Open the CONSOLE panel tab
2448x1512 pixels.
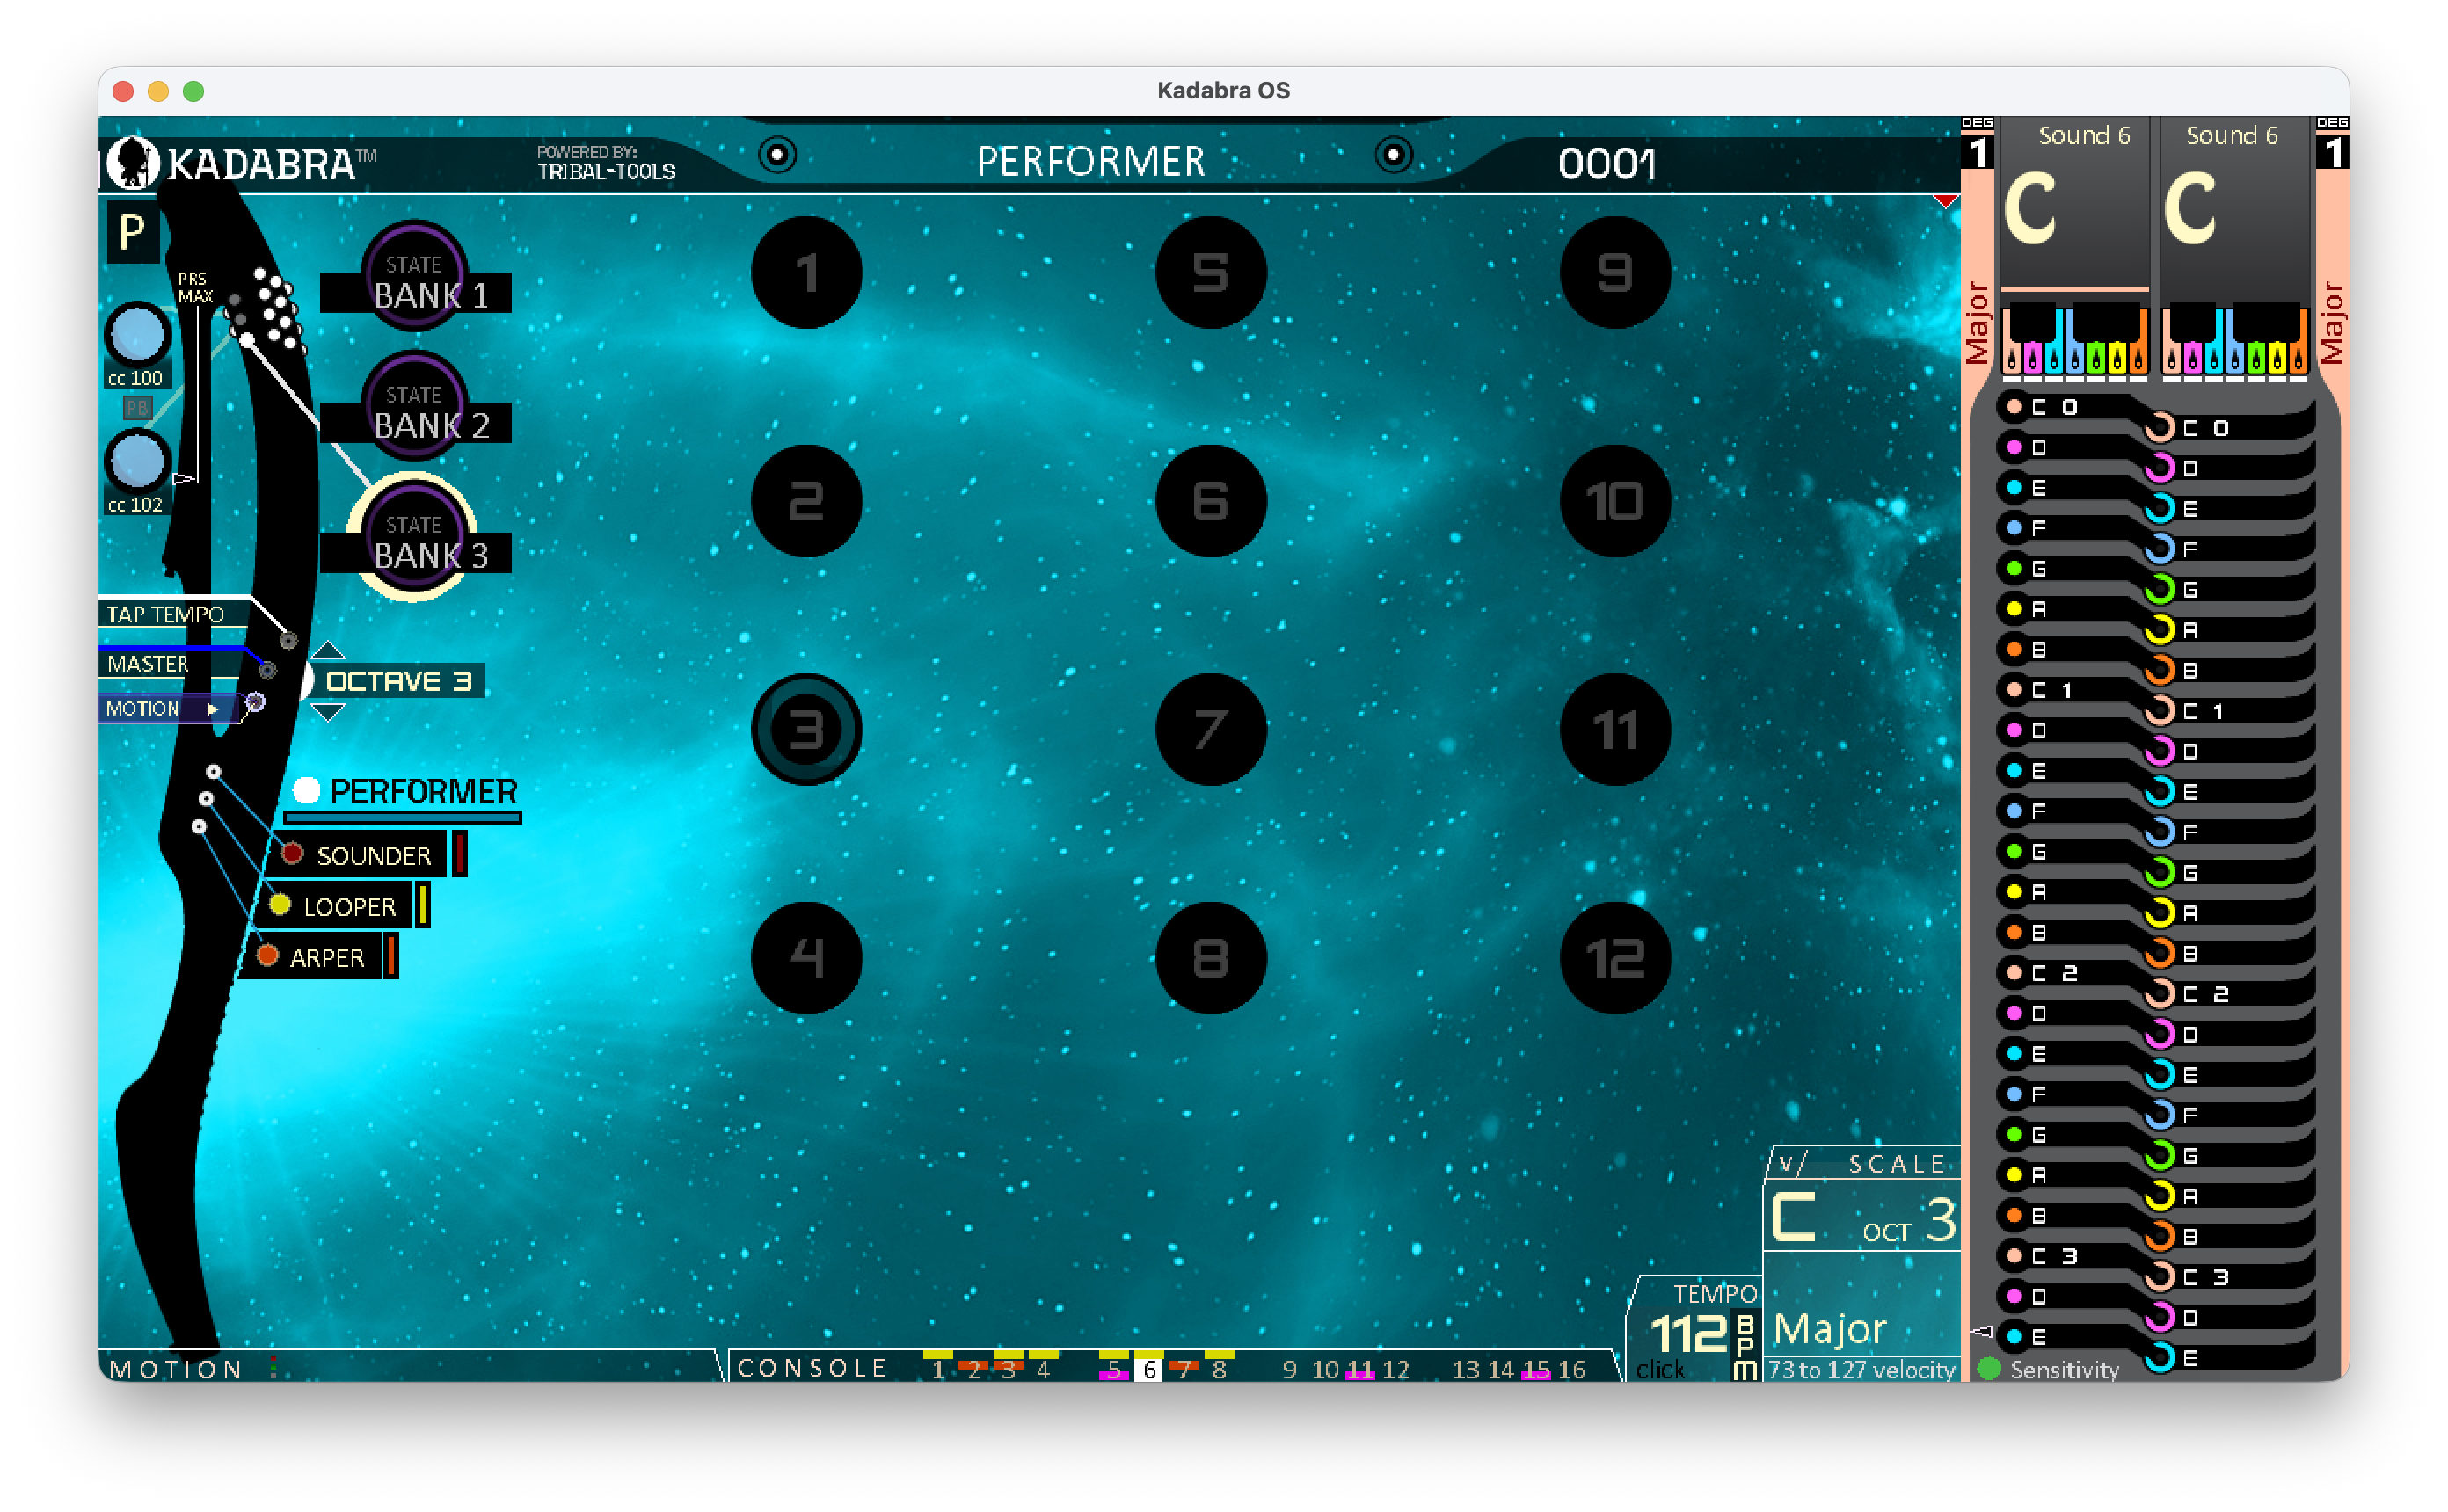point(812,1368)
